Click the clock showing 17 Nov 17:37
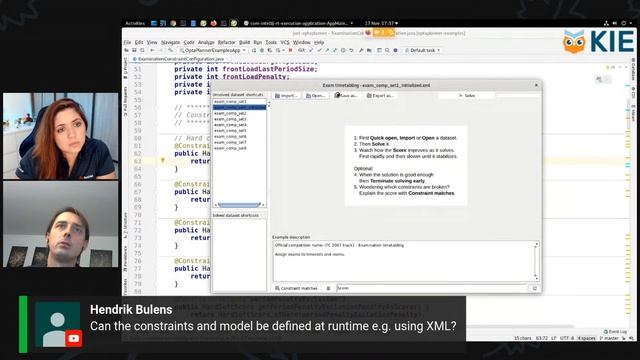 (x=381, y=23)
